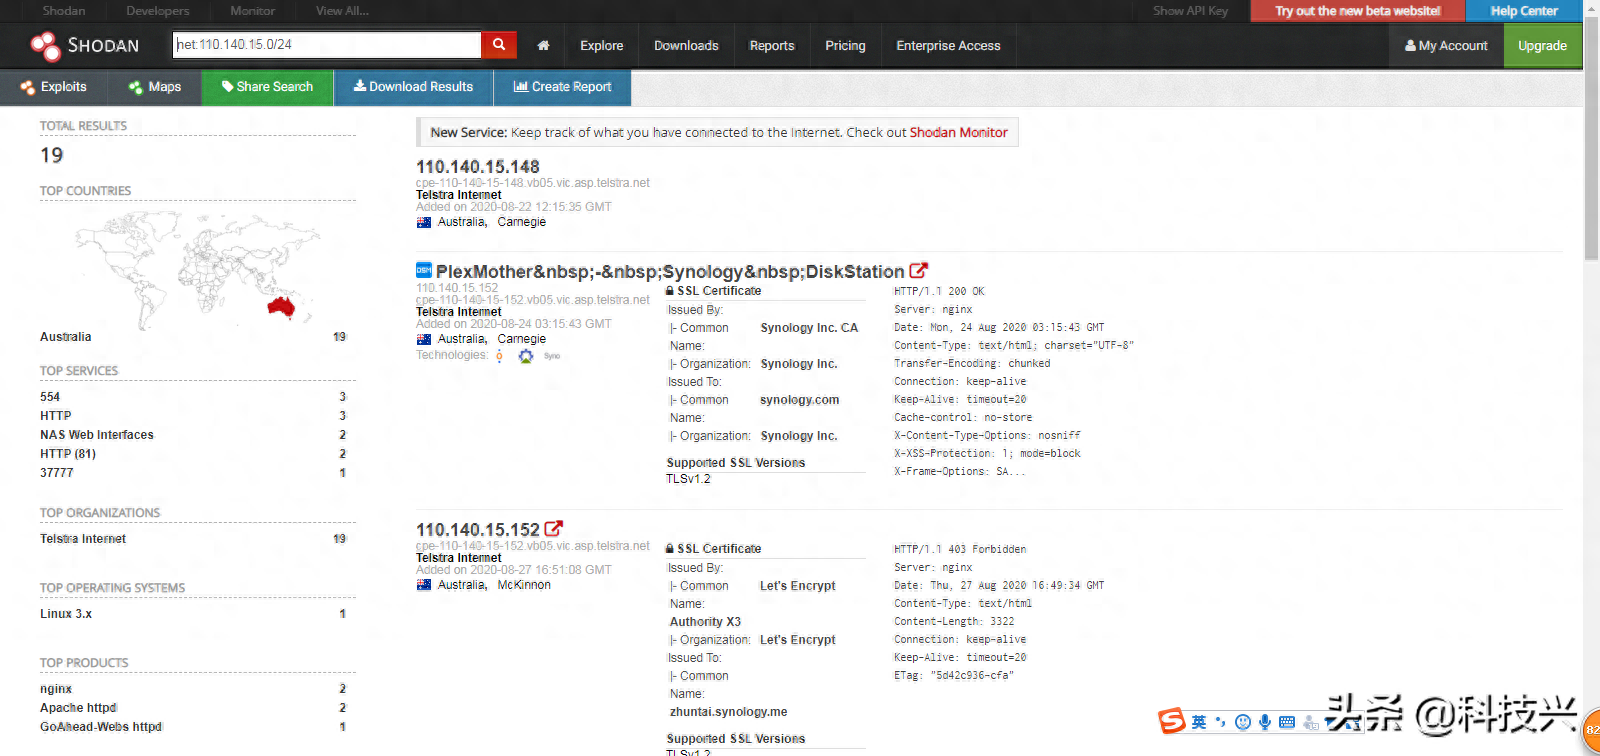Open the Shodan Monitor link
This screenshot has width=1600, height=756.
point(958,132)
